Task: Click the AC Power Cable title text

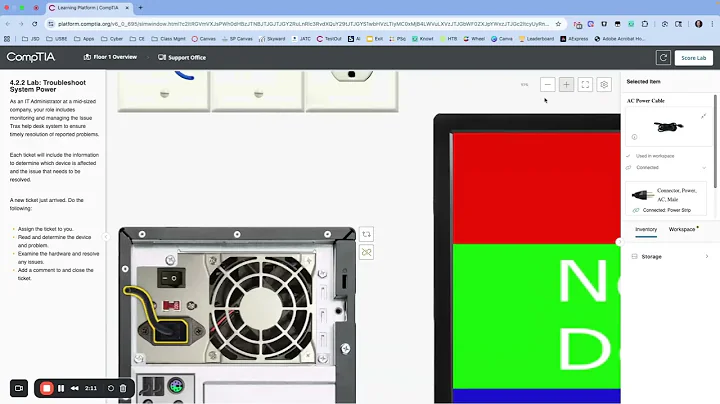Action: point(646,101)
